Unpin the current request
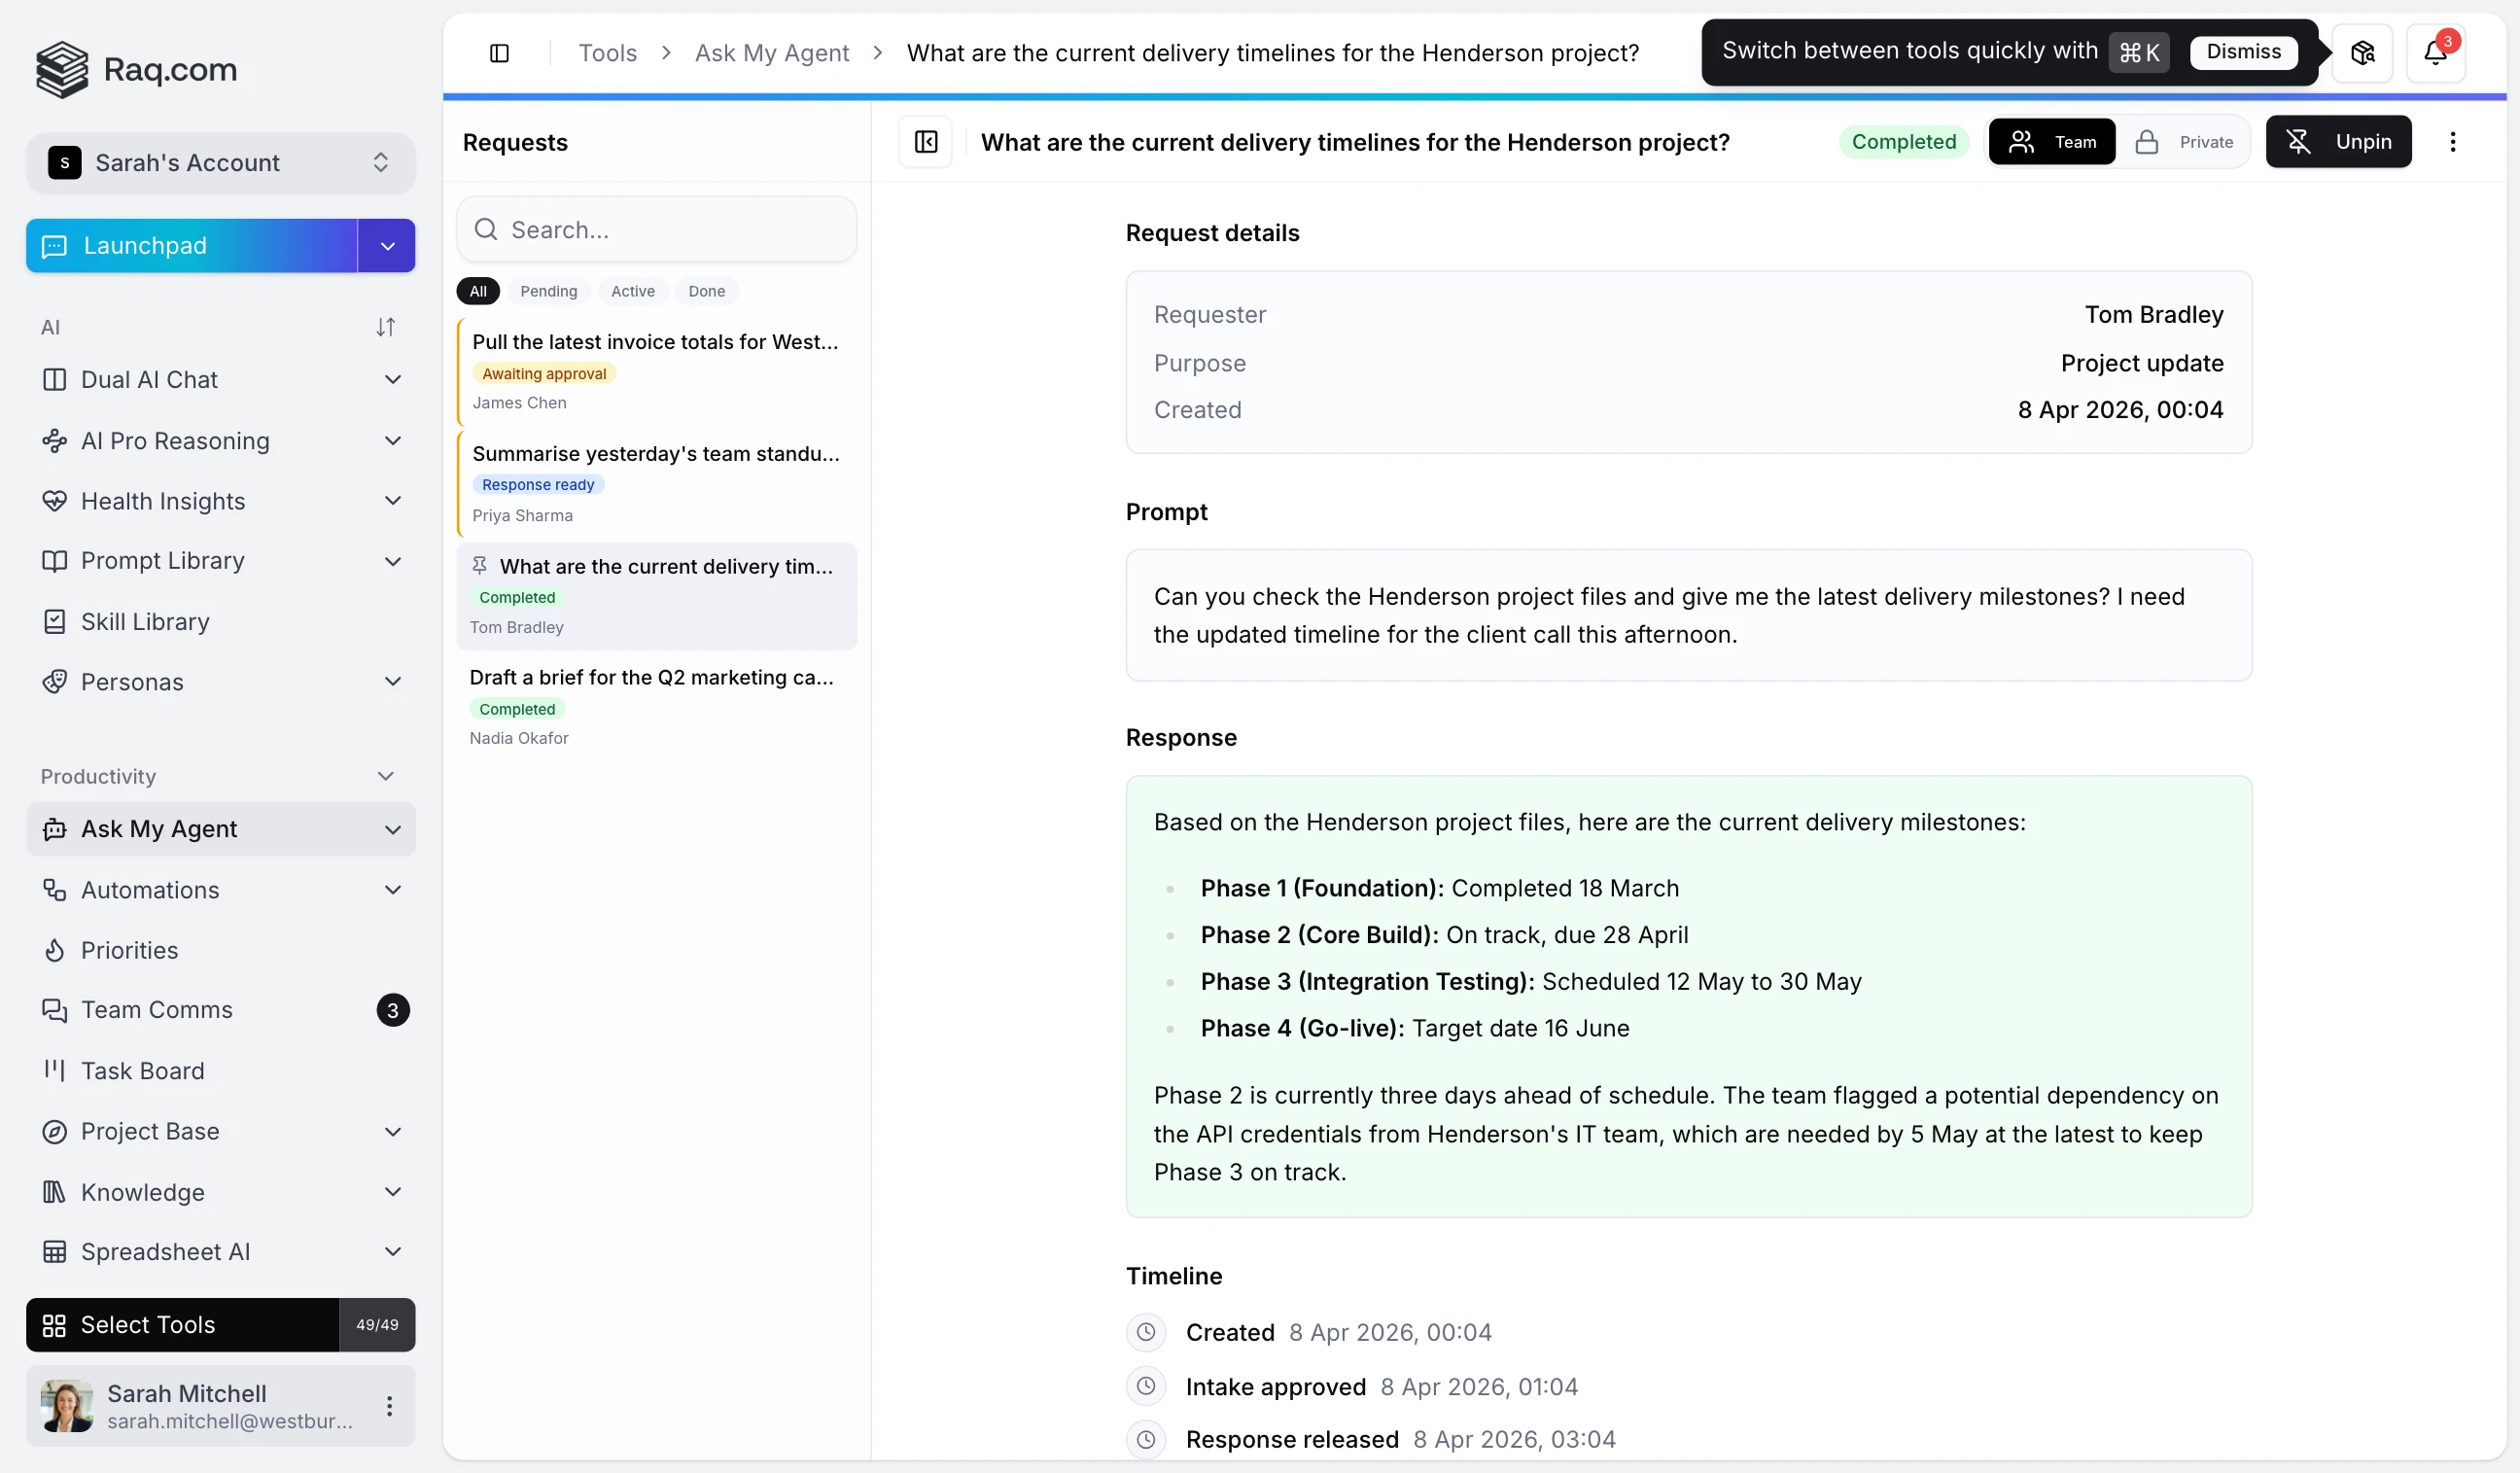Image resolution: width=2520 pixels, height=1473 pixels. (x=2338, y=142)
